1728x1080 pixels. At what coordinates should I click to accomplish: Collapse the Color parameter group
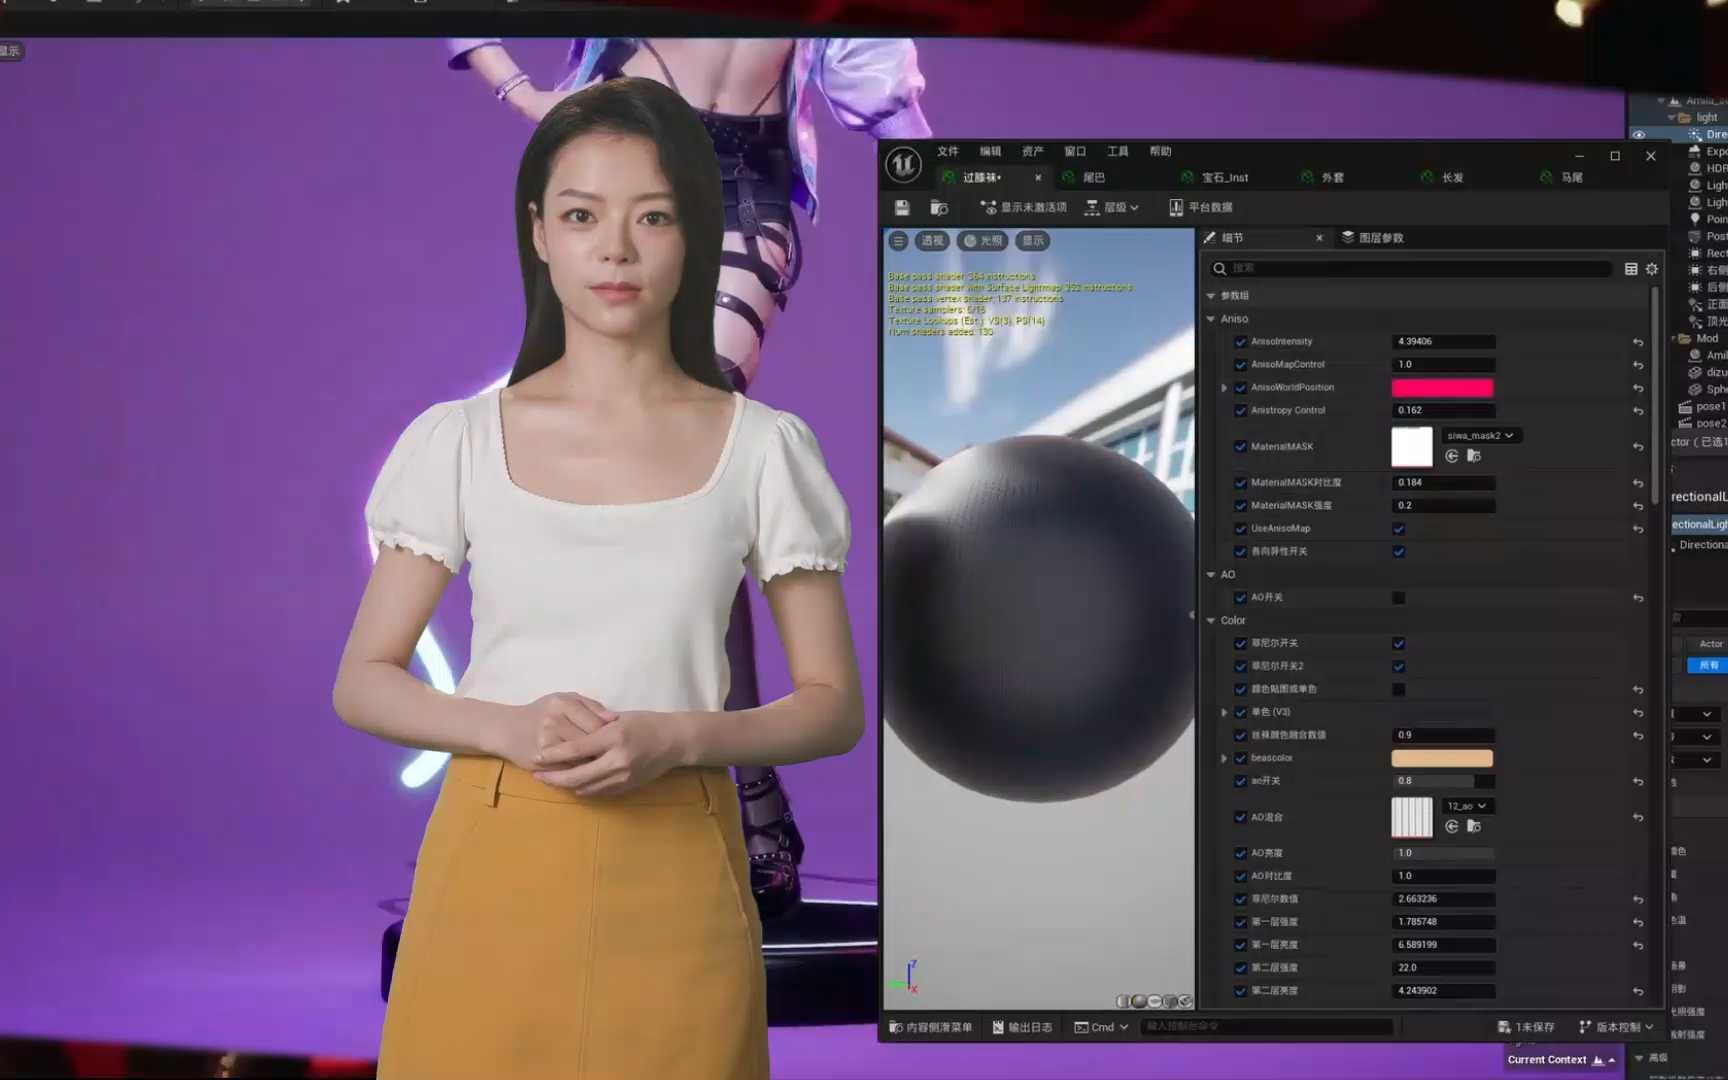tap(1211, 621)
